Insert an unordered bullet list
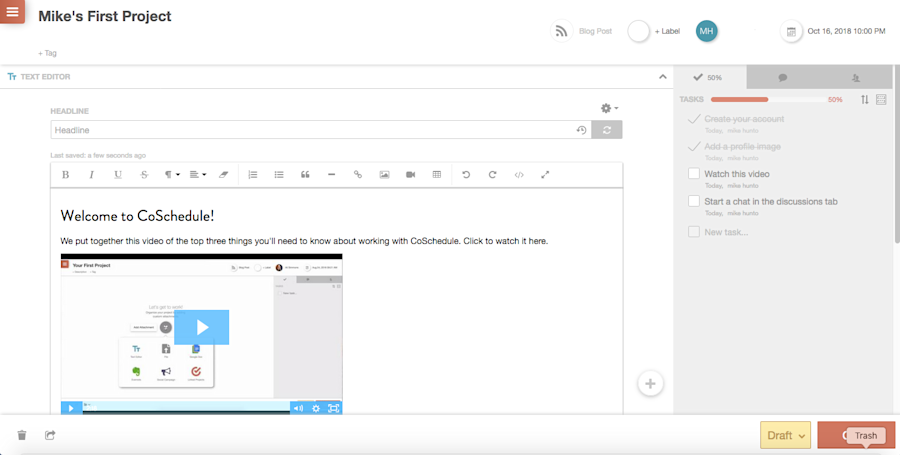900x455 pixels. click(x=279, y=174)
